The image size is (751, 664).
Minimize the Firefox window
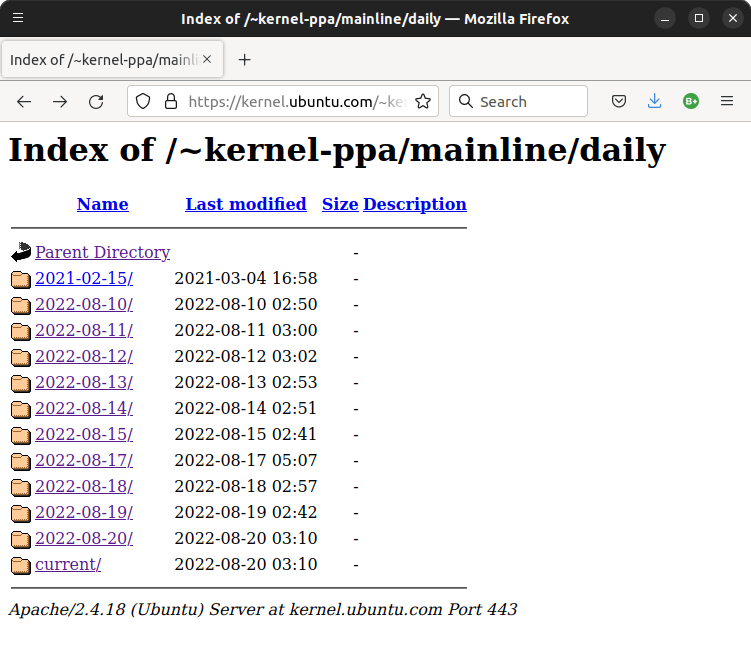pyautogui.click(x=665, y=19)
